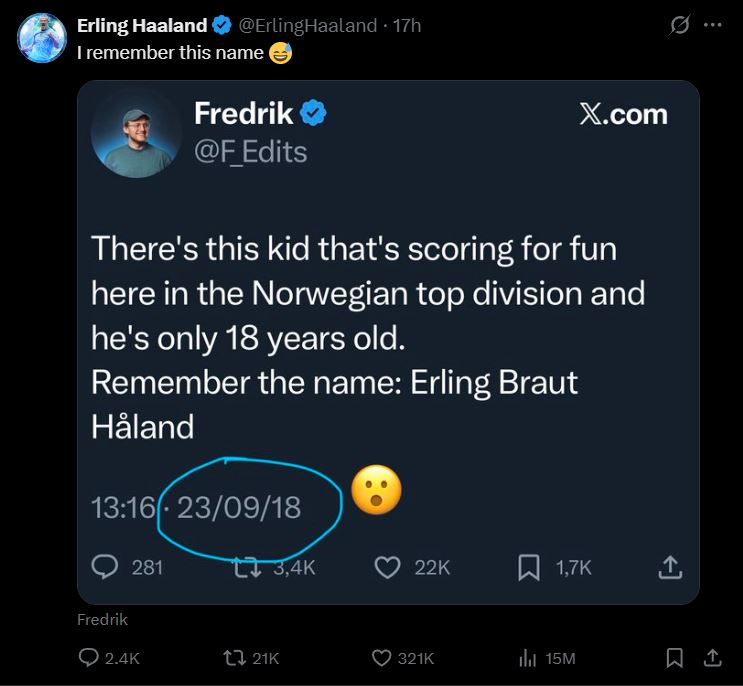
Task: Like Erling Haaland's post with 321K likes
Action: (382, 658)
